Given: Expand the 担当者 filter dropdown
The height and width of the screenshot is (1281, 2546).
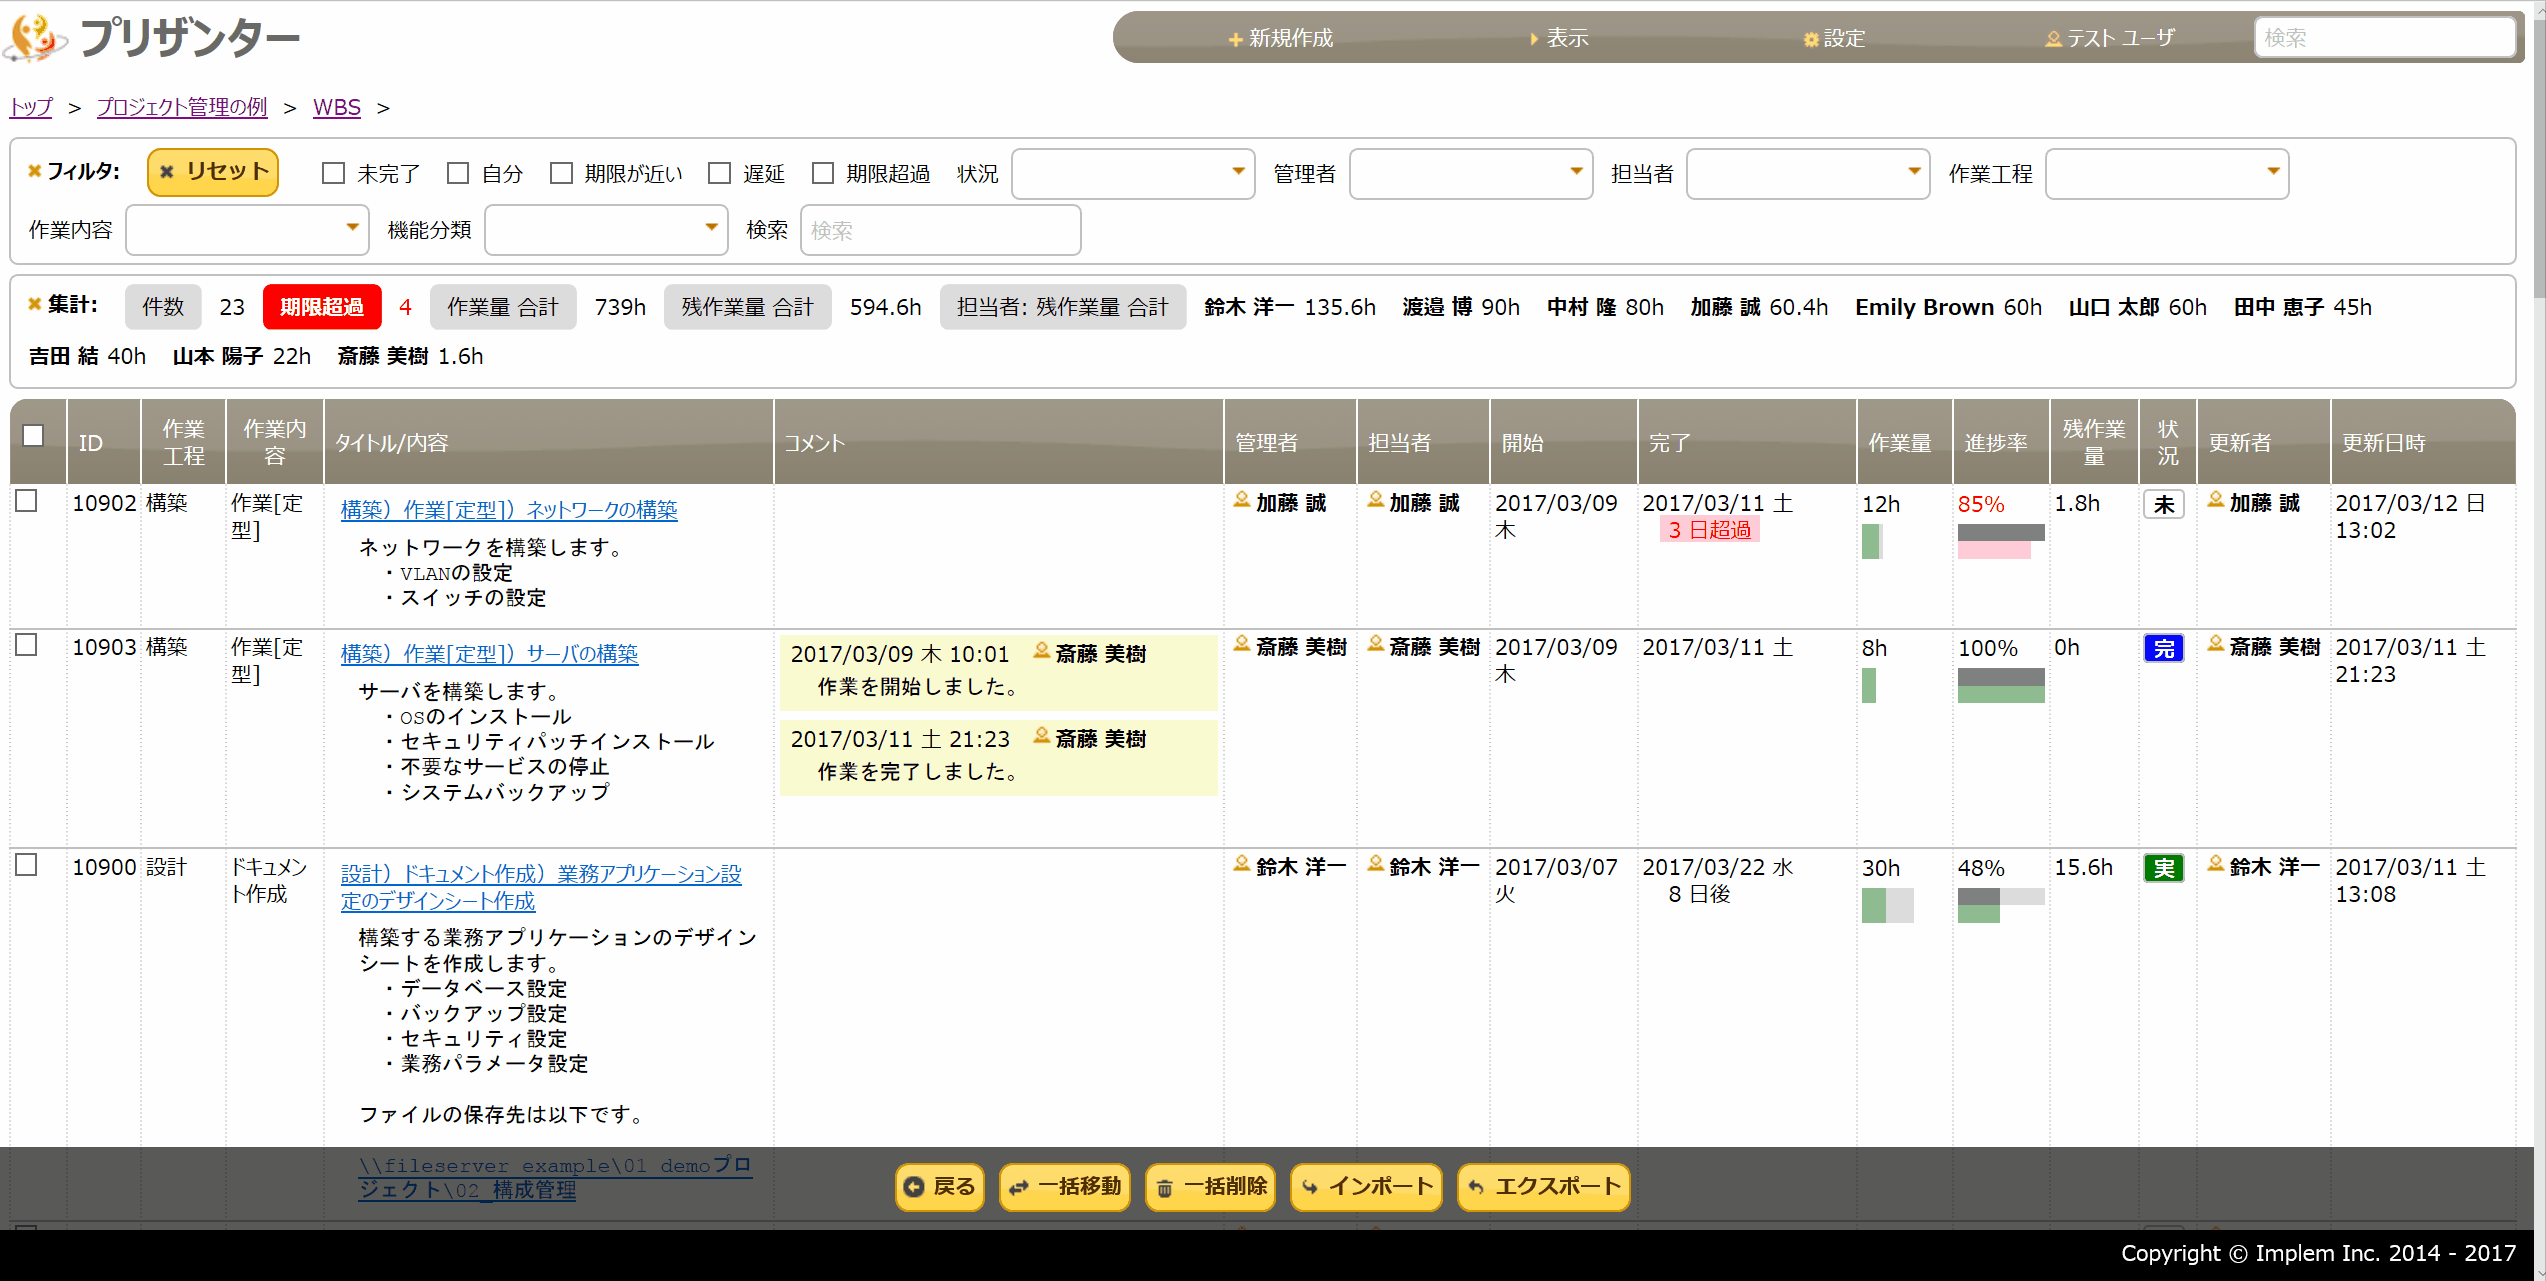Looking at the screenshot, I should (x=1808, y=174).
